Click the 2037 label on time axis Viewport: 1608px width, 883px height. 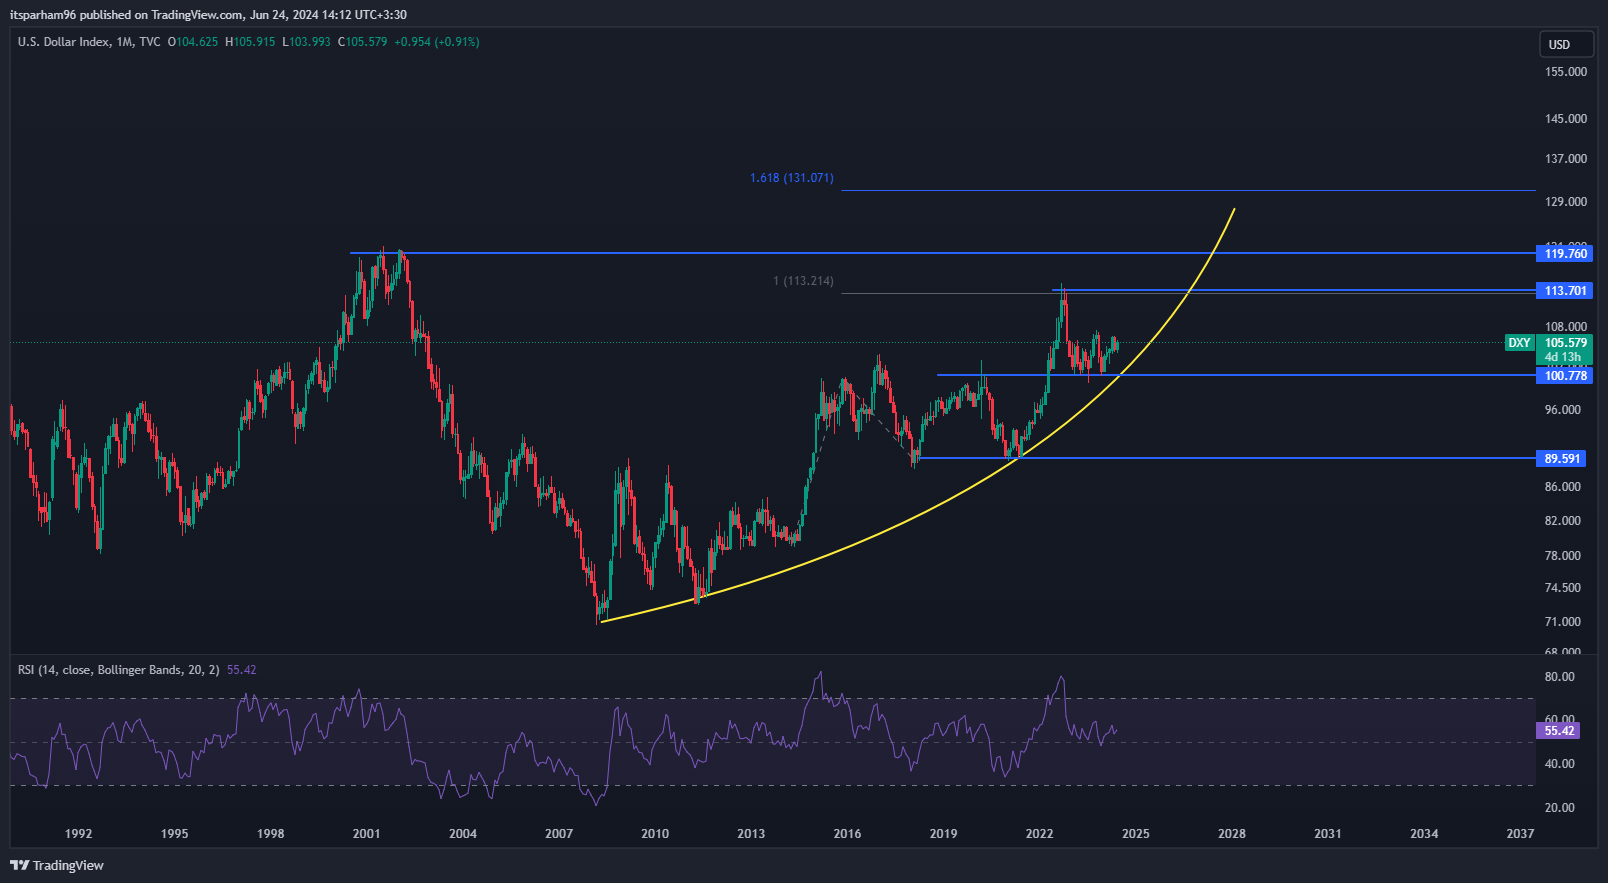1520,834
